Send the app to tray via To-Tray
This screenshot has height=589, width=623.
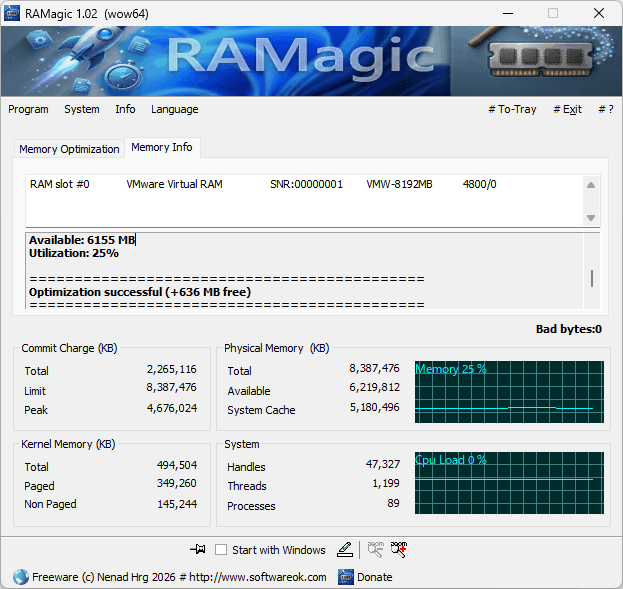(x=512, y=110)
